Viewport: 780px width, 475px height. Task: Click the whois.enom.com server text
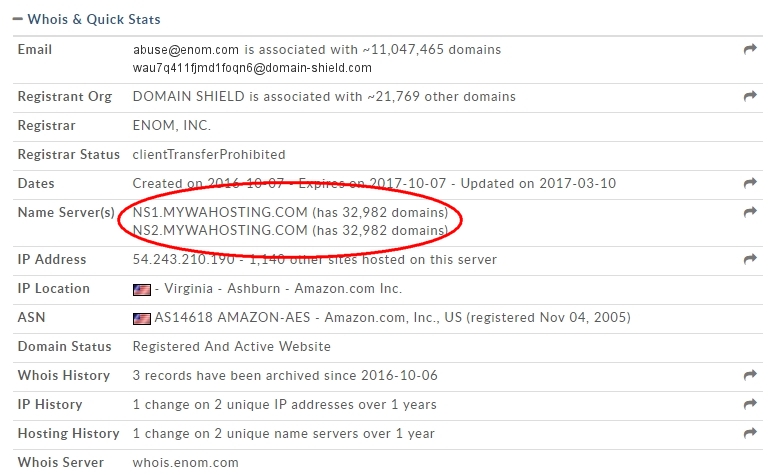(x=186, y=463)
